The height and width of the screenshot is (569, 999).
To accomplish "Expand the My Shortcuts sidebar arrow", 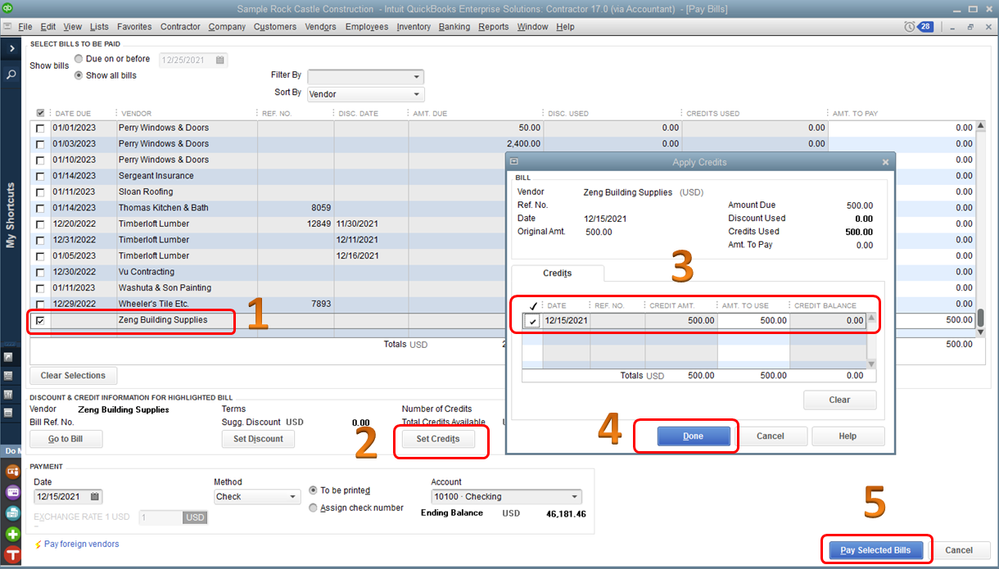I will pyautogui.click(x=11, y=48).
